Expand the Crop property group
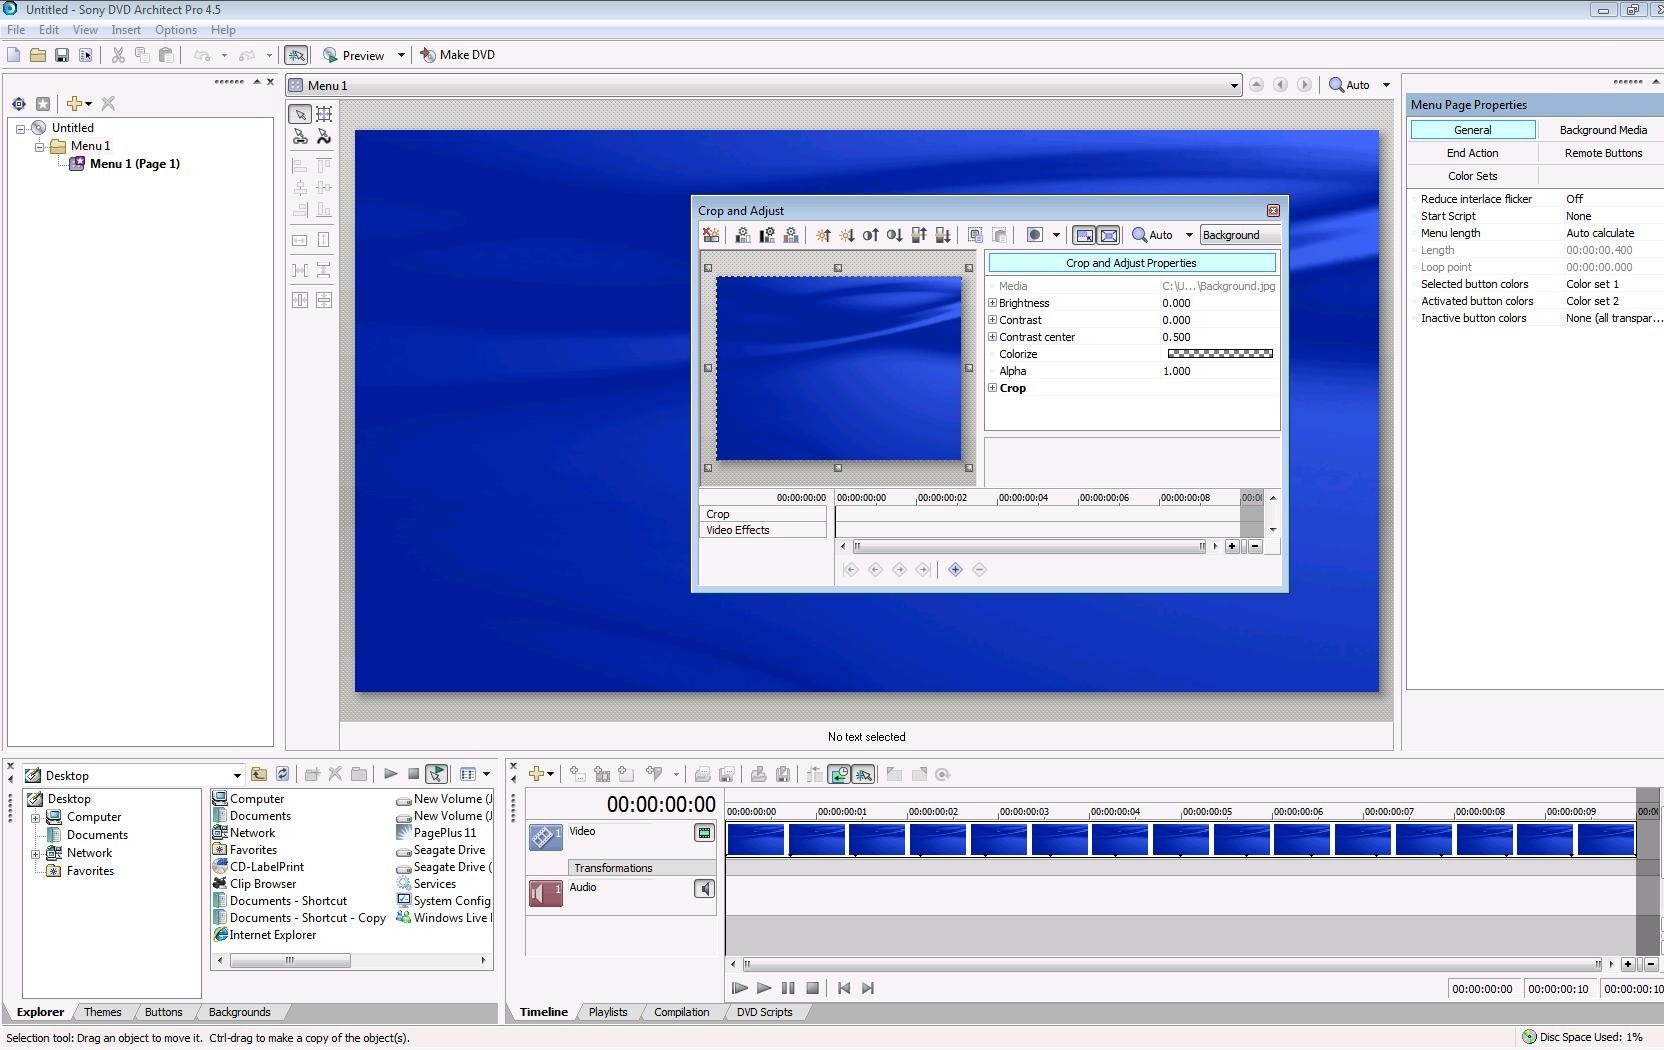Viewport: 1664px width, 1050px height. click(x=993, y=388)
